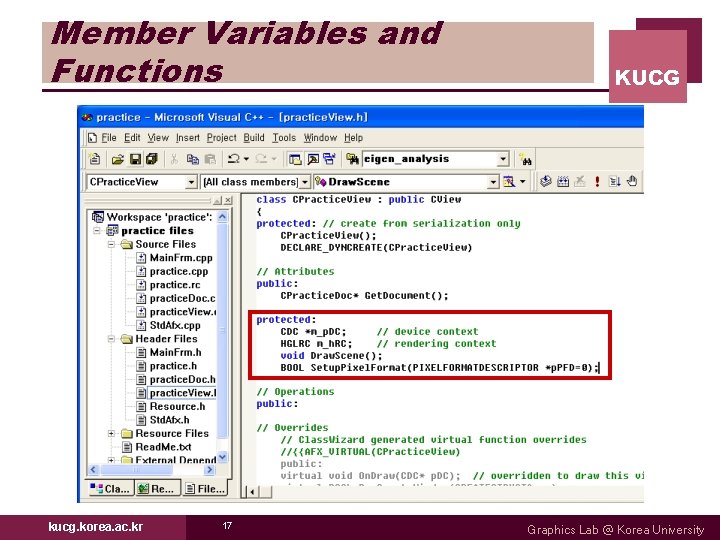The height and width of the screenshot is (540, 720).
Task: Select MainFrm.cpp in Source Files
Action: (x=181, y=258)
